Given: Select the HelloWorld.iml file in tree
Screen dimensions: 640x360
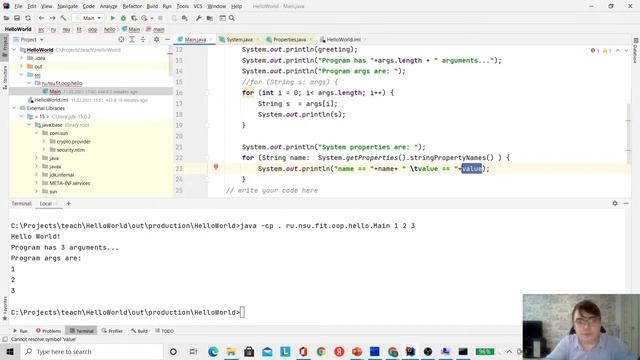Looking at the screenshot, I should click(51, 100).
